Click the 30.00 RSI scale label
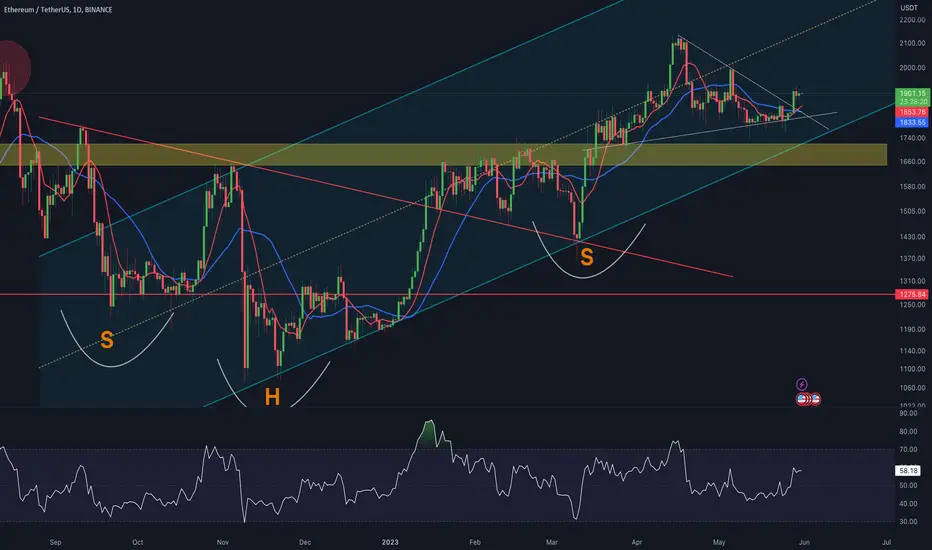 908,522
